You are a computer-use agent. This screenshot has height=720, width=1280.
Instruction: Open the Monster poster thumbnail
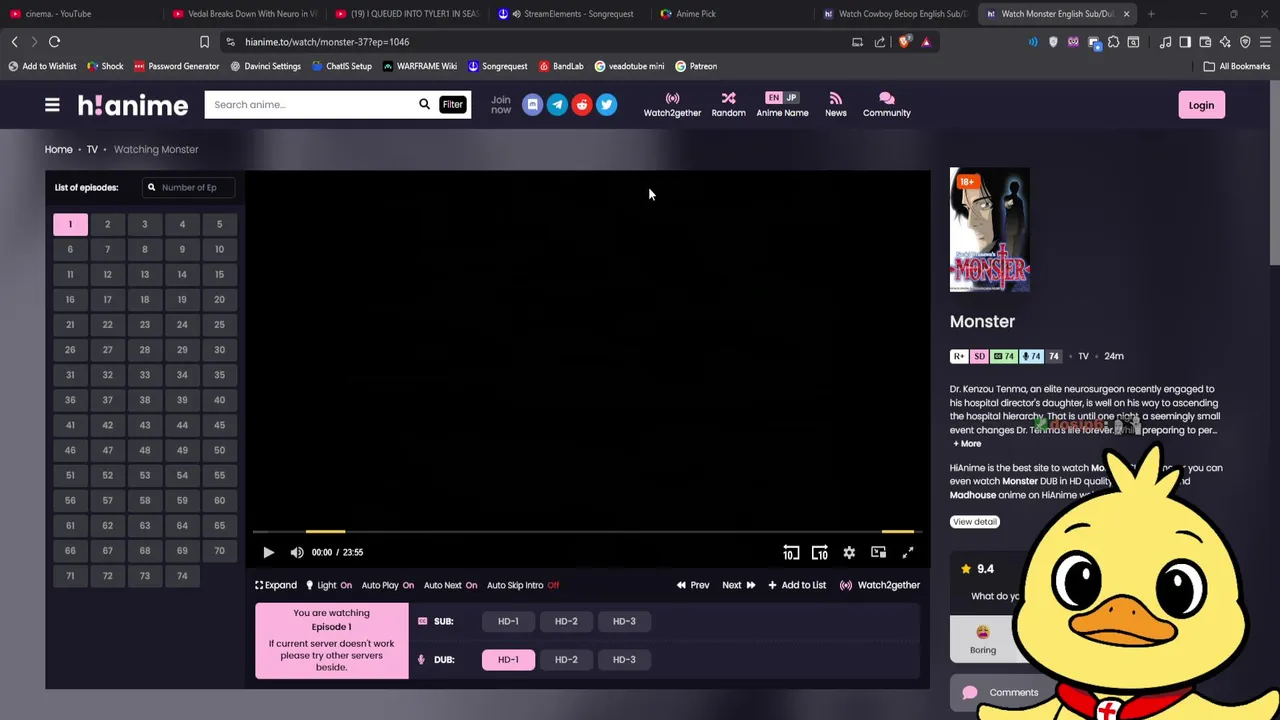[989, 230]
